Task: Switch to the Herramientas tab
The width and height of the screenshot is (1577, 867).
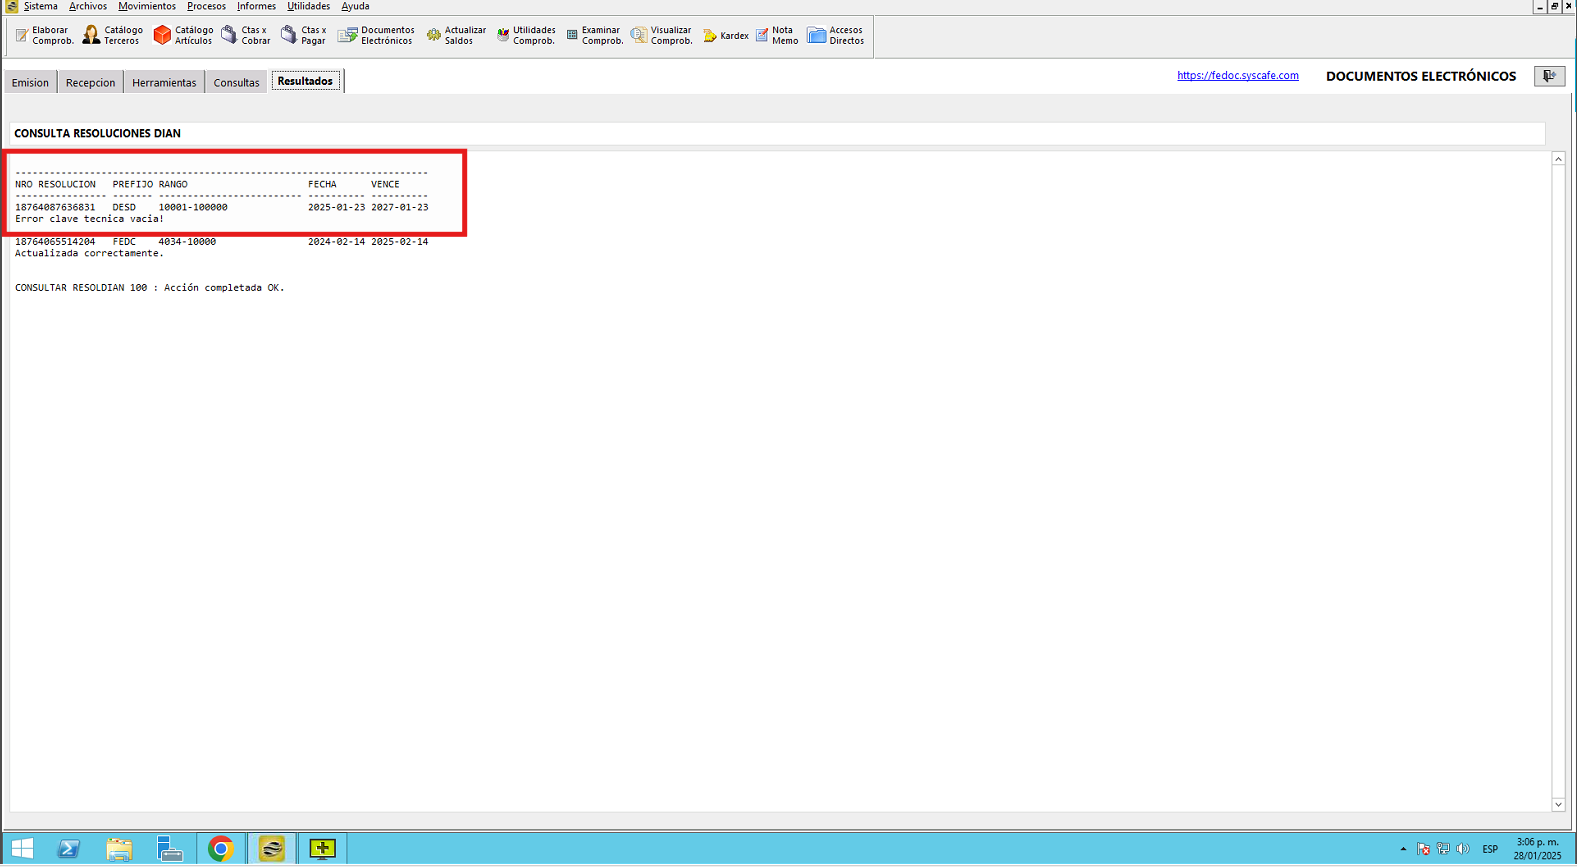Action: click(x=164, y=83)
